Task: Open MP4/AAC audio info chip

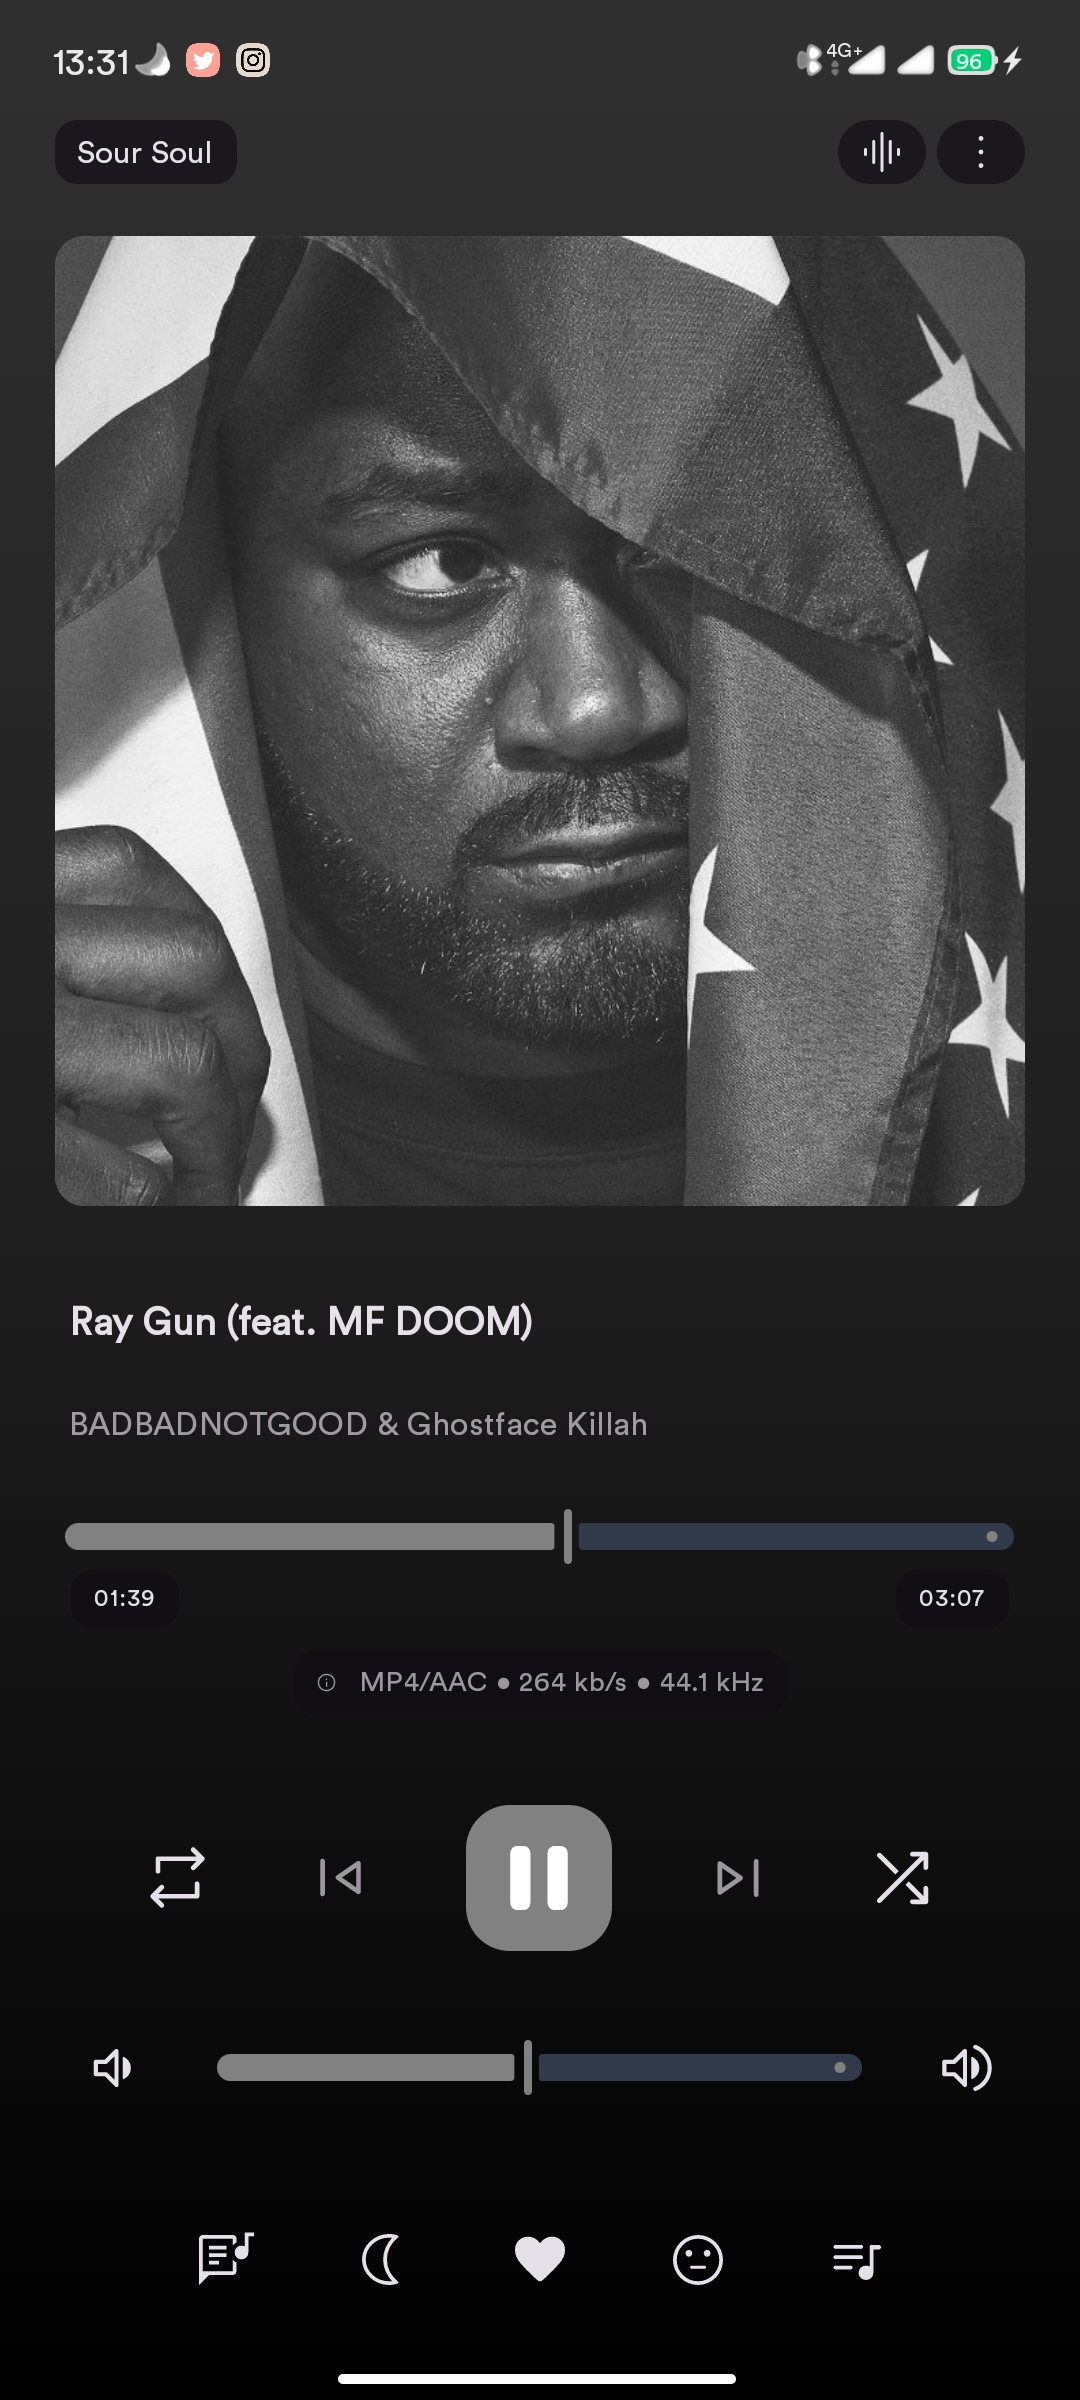Action: [x=540, y=1682]
